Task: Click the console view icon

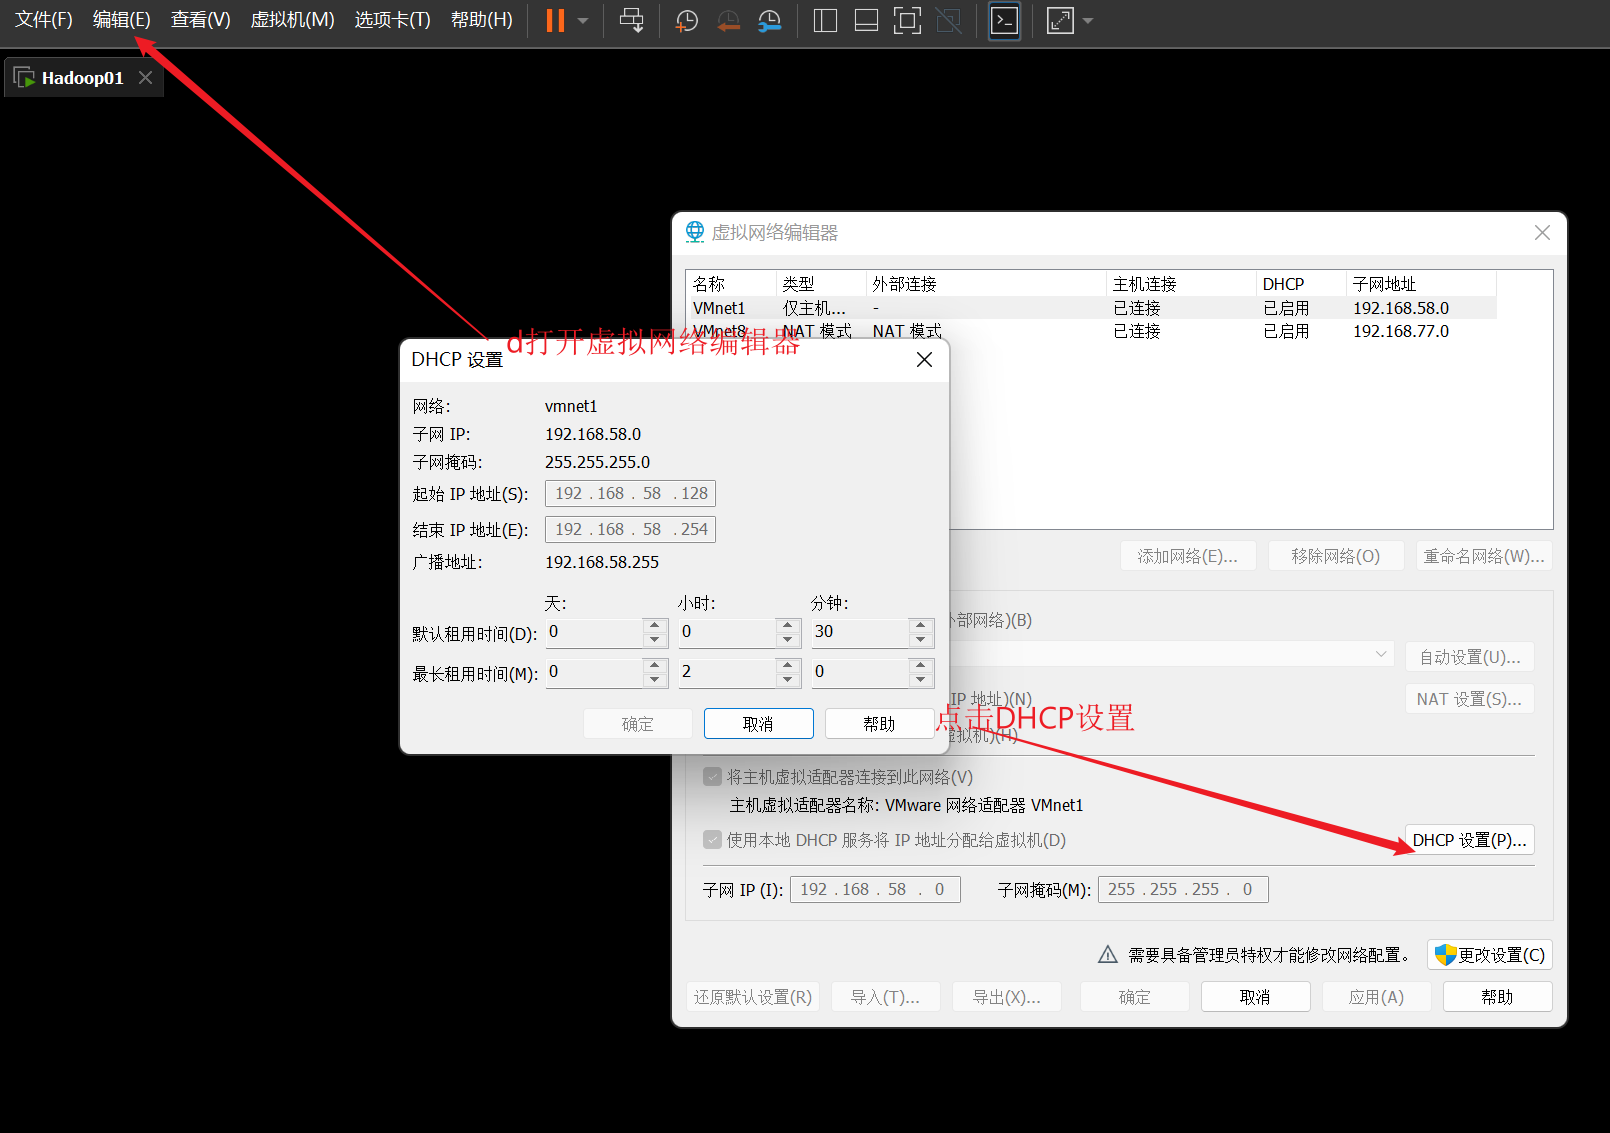Action: (x=1004, y=21)
